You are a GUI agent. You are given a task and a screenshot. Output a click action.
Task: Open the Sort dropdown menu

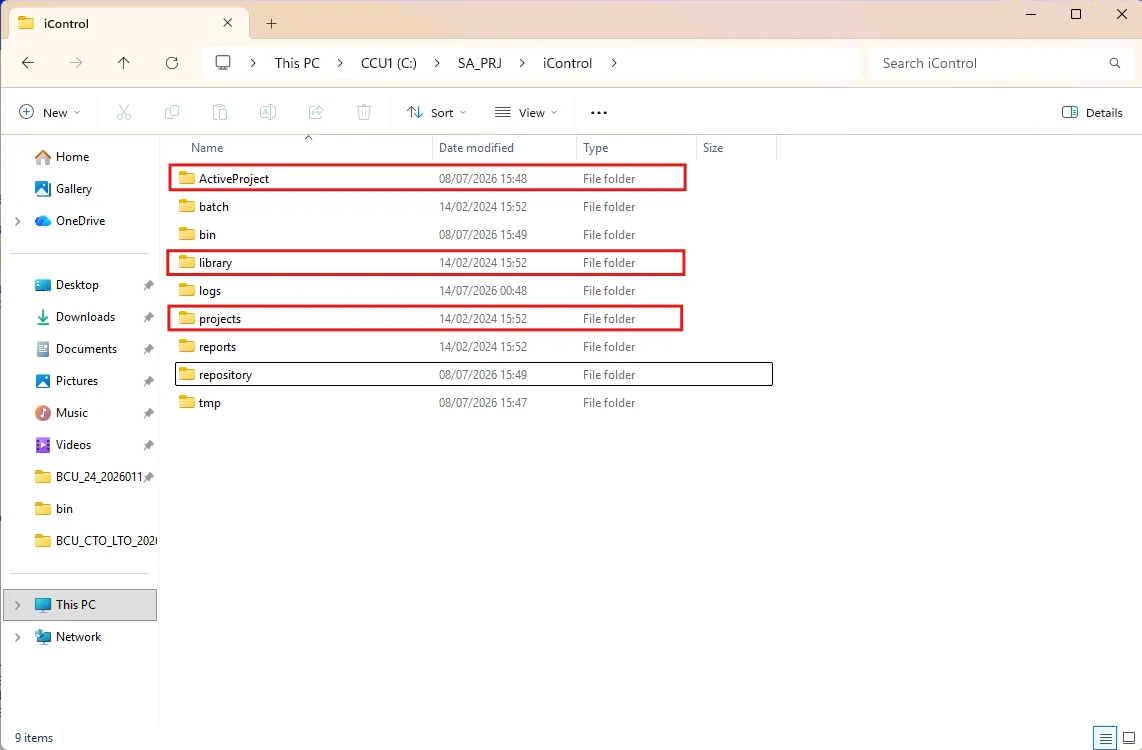(x=436, y=113)
